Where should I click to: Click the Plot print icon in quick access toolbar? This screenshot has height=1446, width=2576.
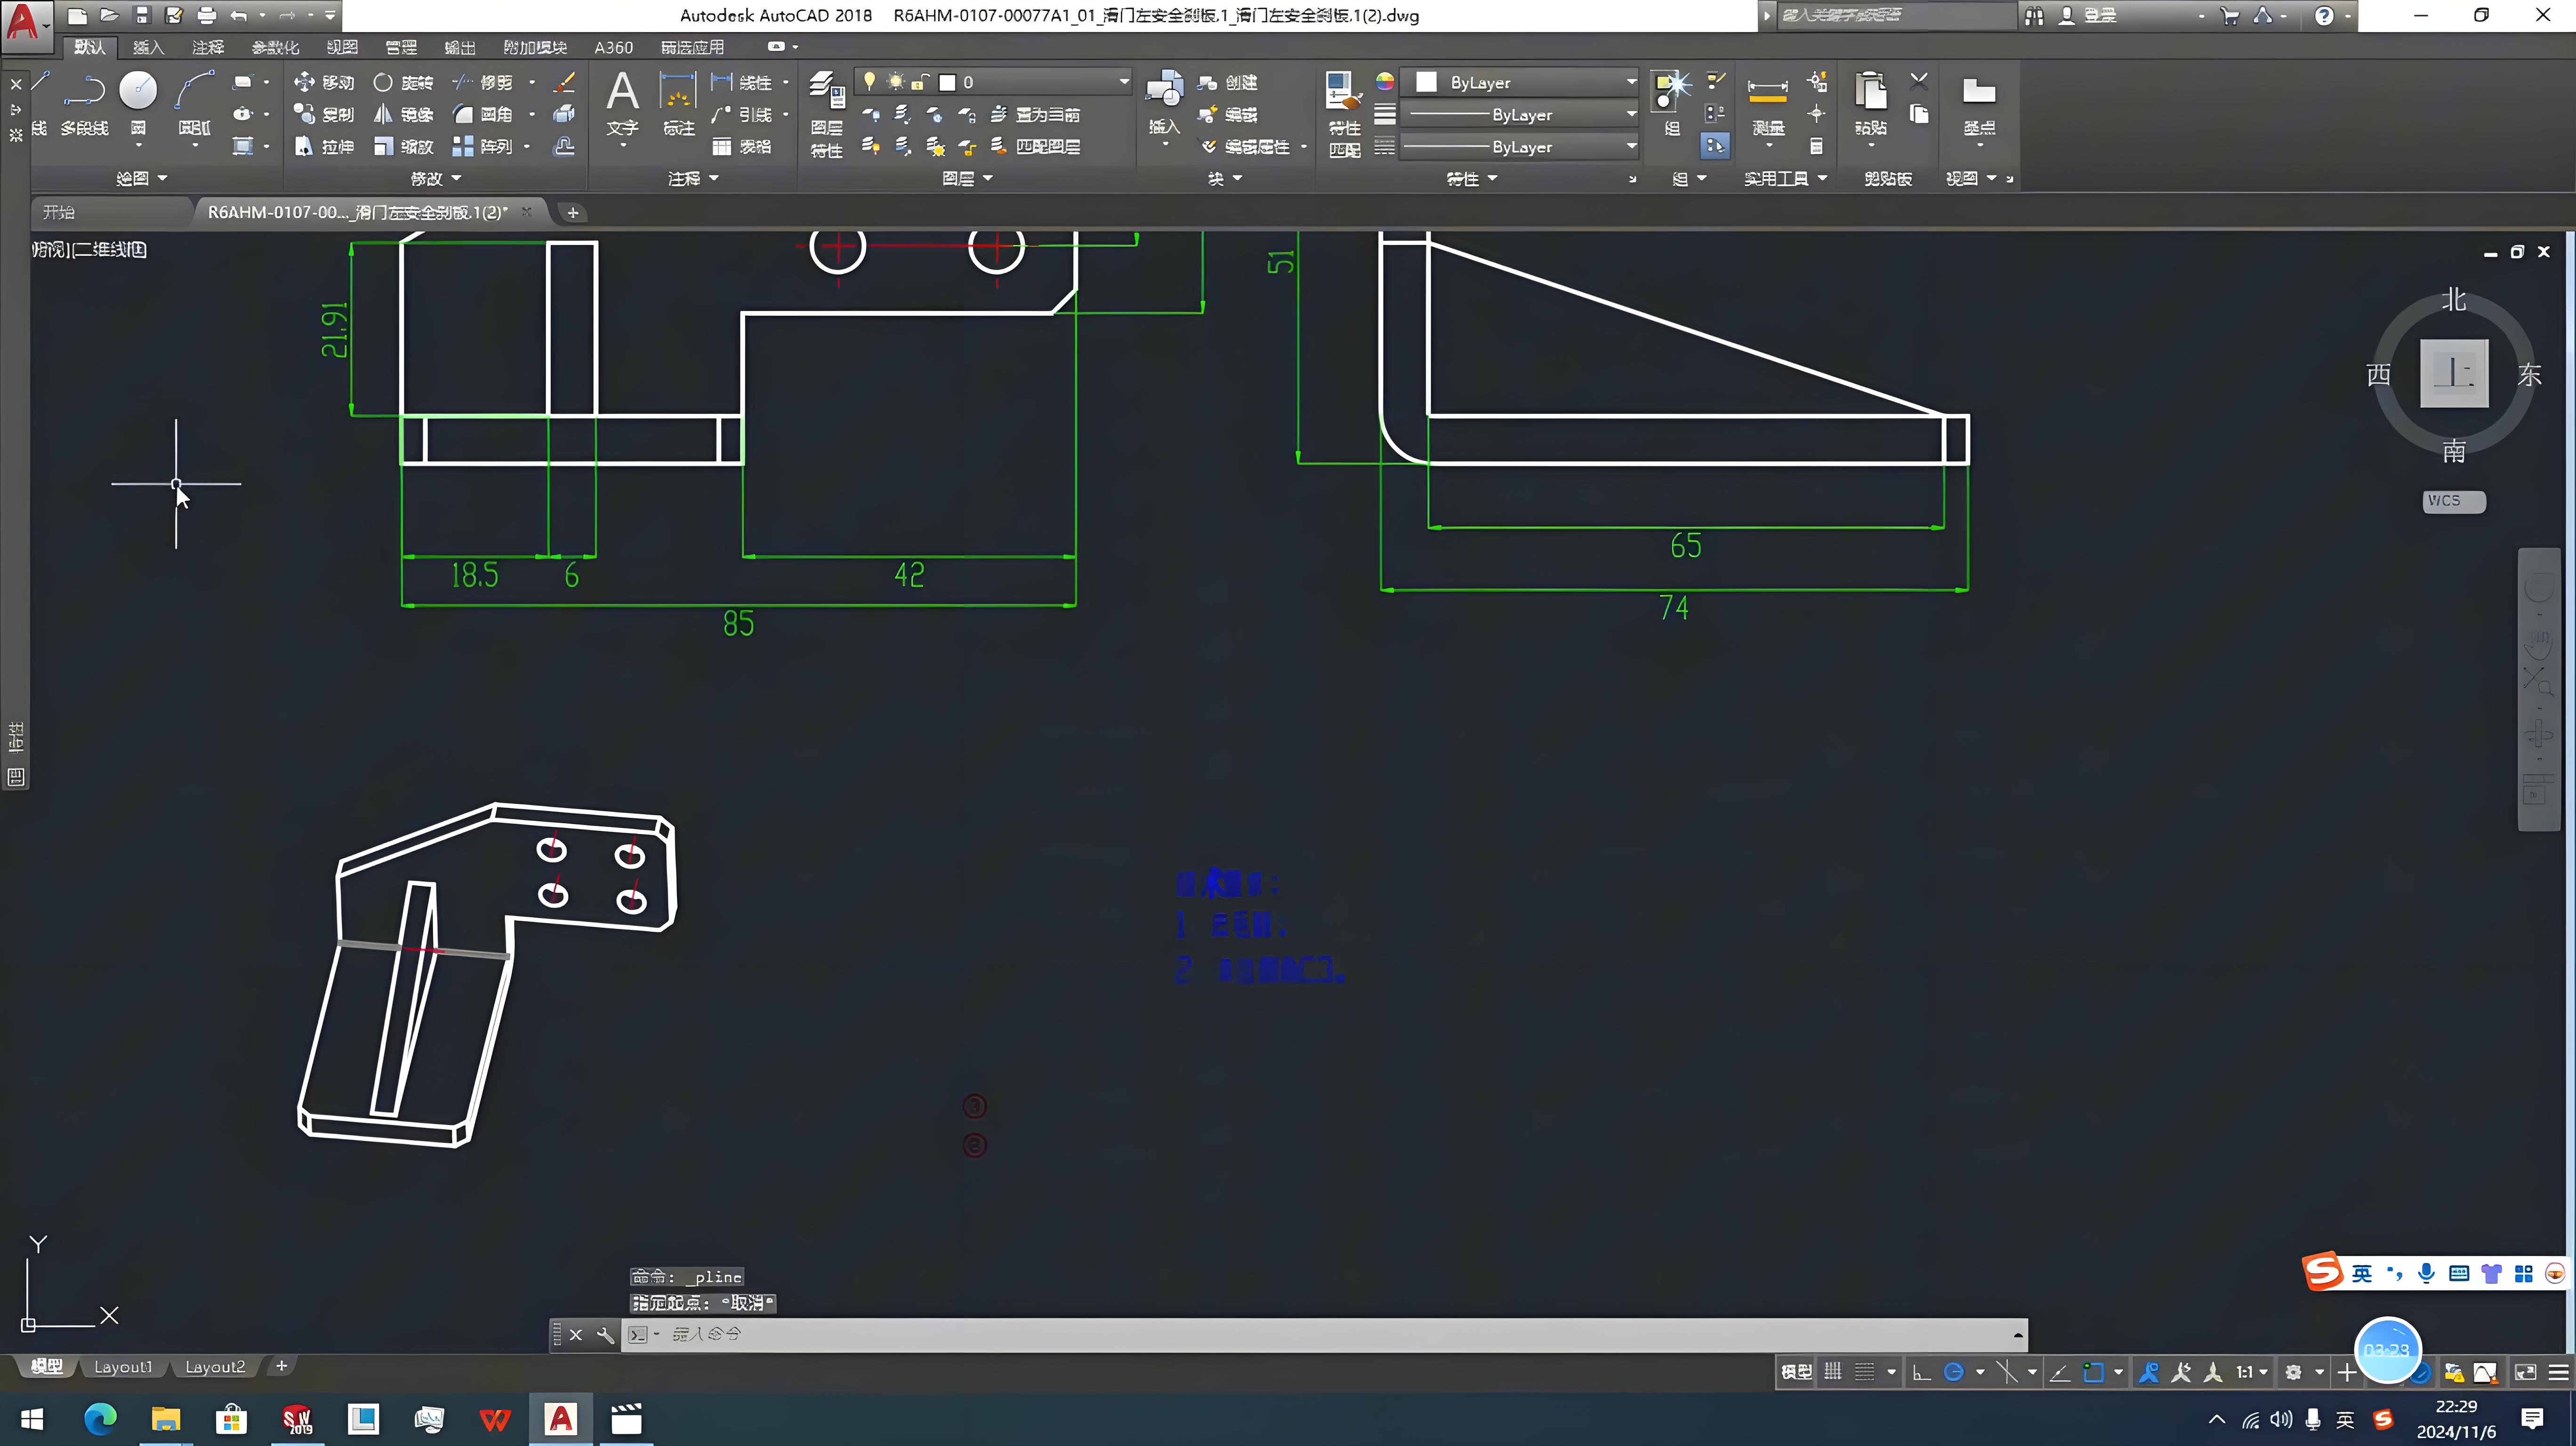click(x=206, y=15)
